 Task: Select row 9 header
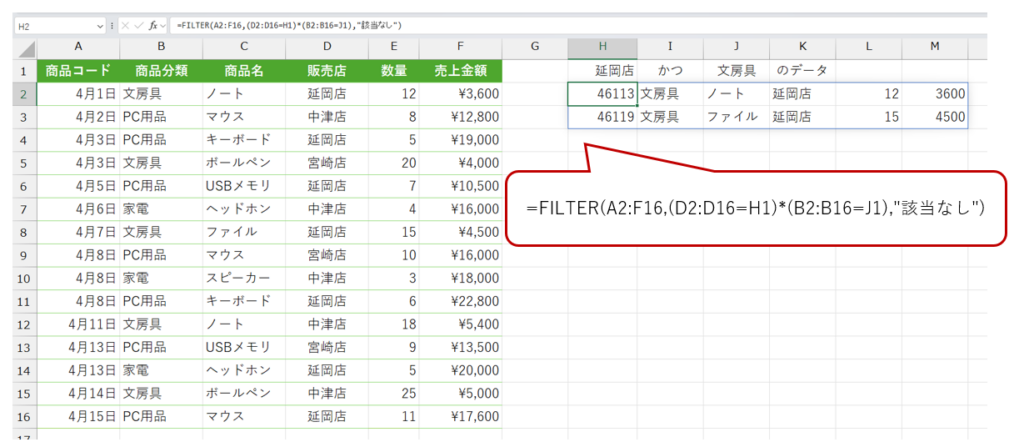coord(26,255)
